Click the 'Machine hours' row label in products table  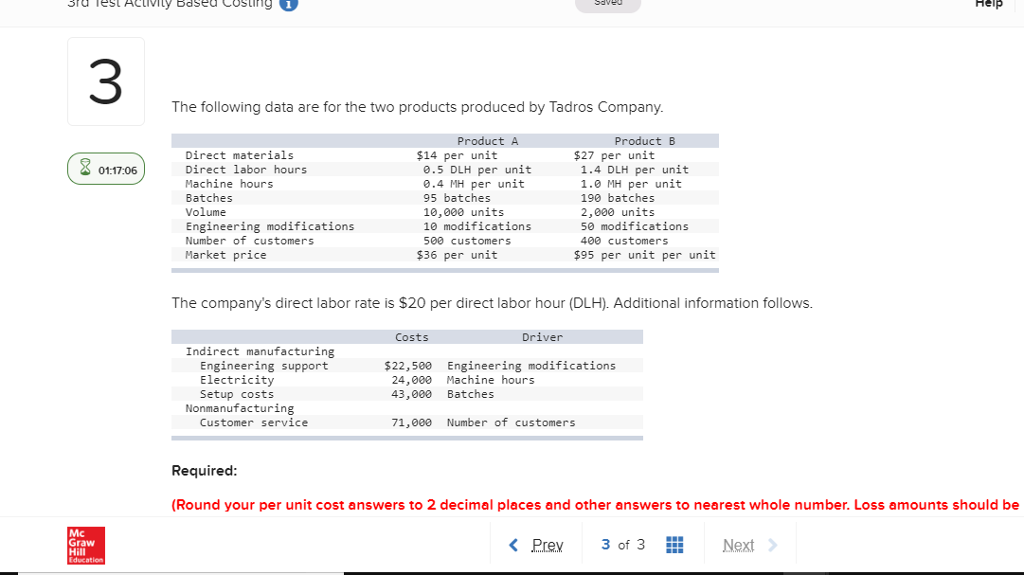pos(229,184)
